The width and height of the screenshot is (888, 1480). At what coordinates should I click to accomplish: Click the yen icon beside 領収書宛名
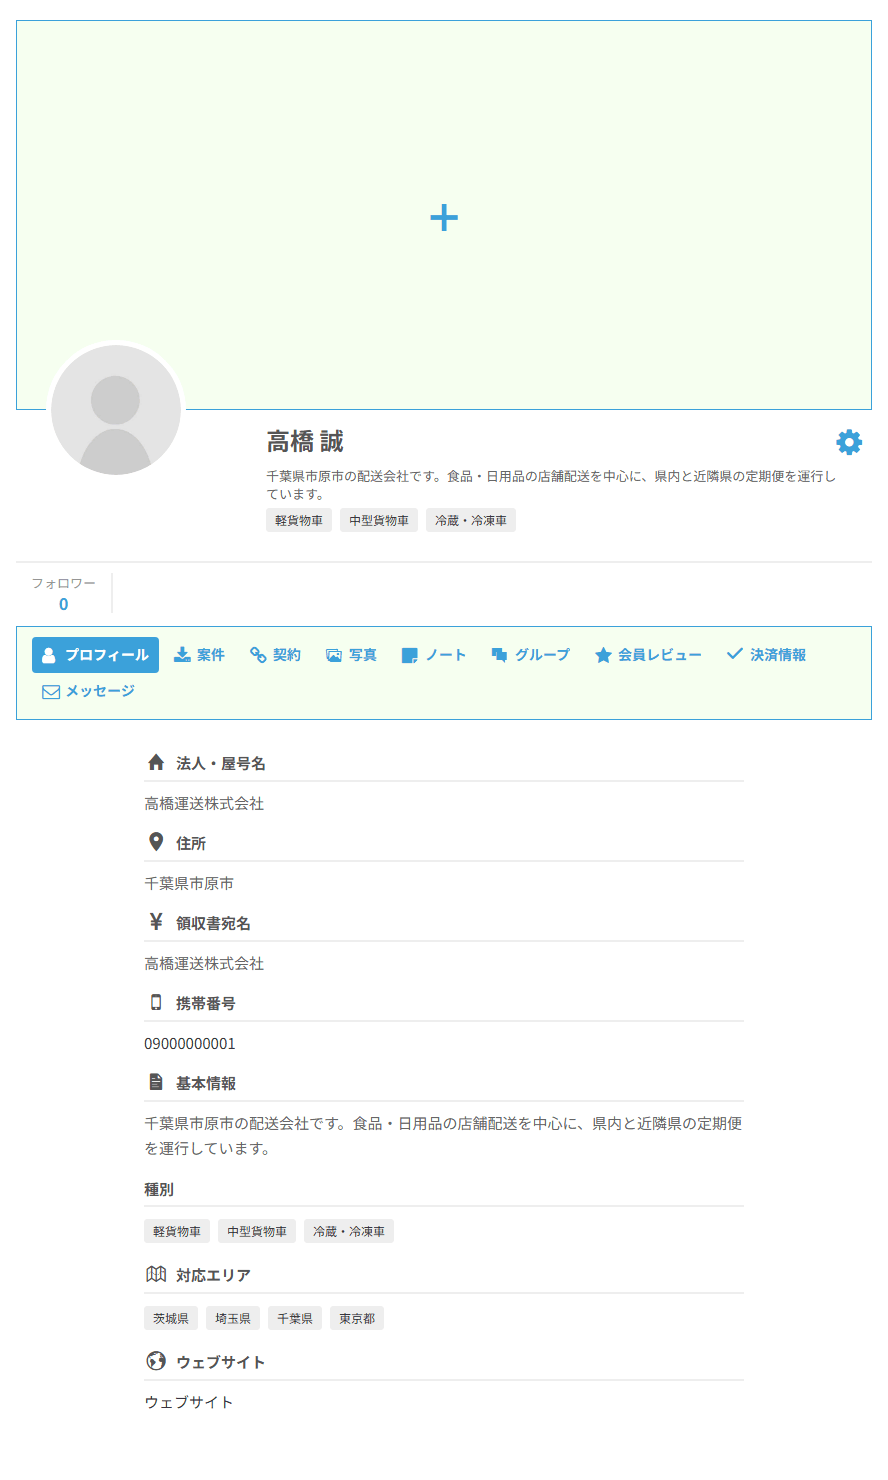click(156, 922)
